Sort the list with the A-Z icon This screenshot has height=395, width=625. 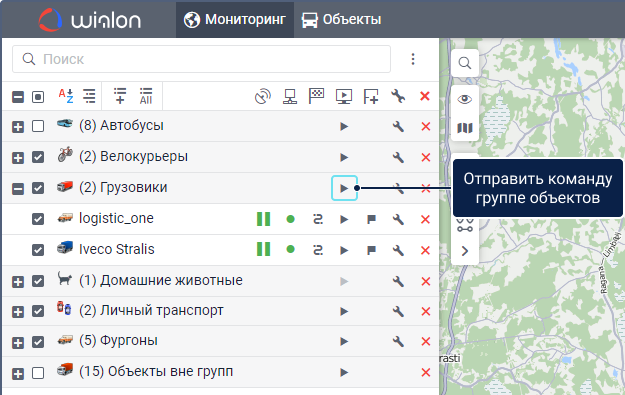(66, 96)
